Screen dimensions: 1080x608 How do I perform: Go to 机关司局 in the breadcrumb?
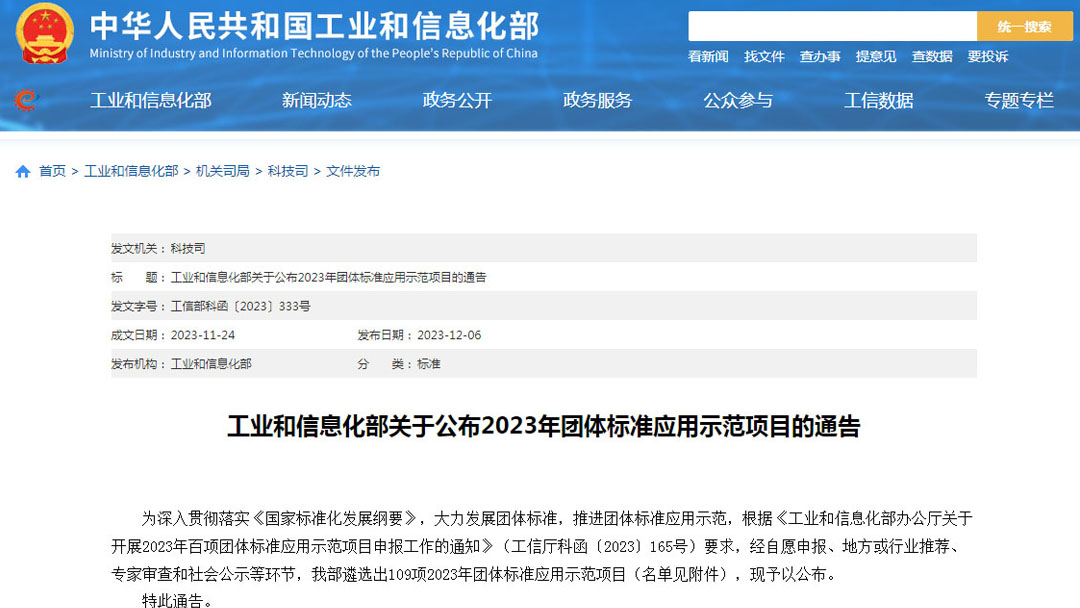coord(223,172)
